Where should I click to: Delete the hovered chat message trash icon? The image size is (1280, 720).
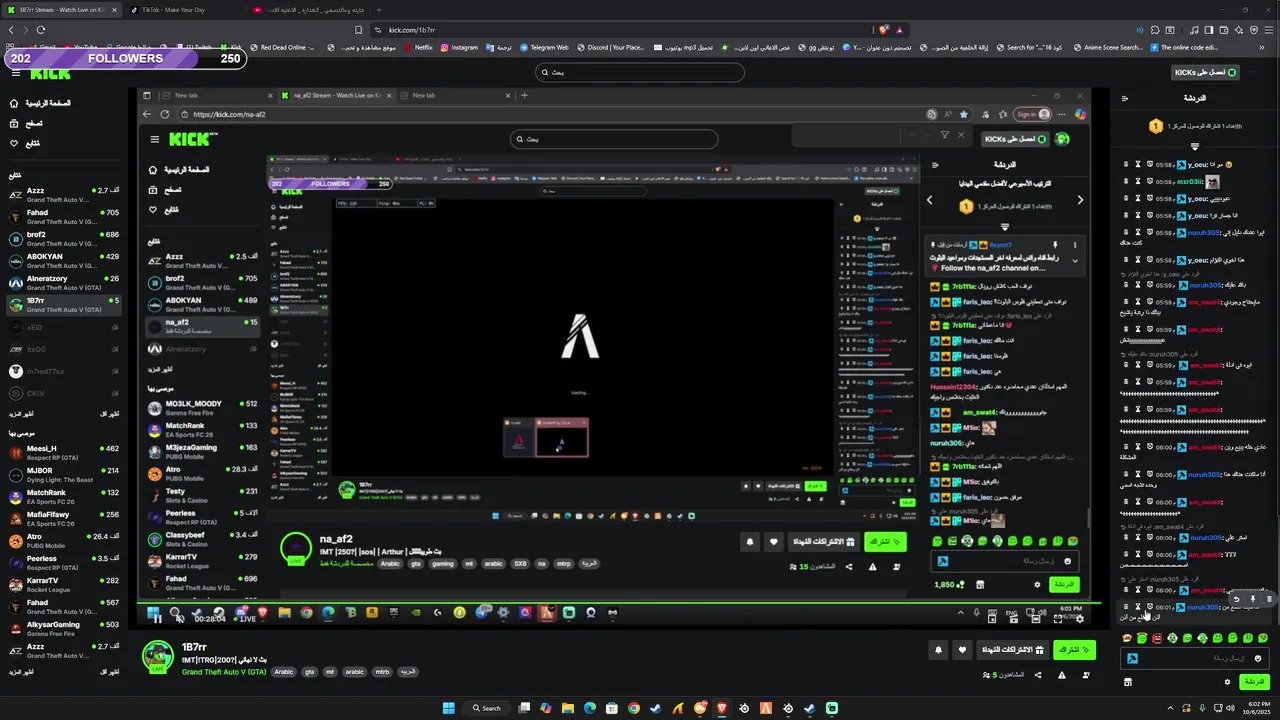tap(1269, 598)
